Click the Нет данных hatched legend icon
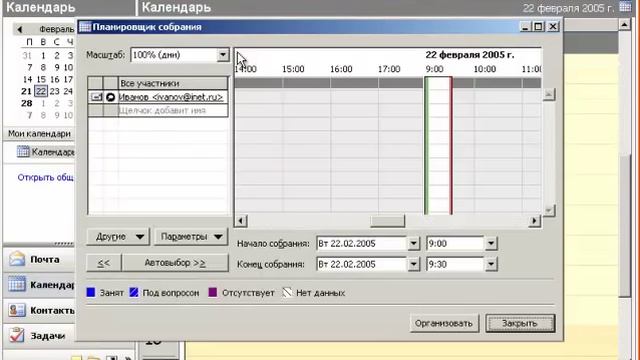Screen dimensions: 640x360 pos(287,292)
